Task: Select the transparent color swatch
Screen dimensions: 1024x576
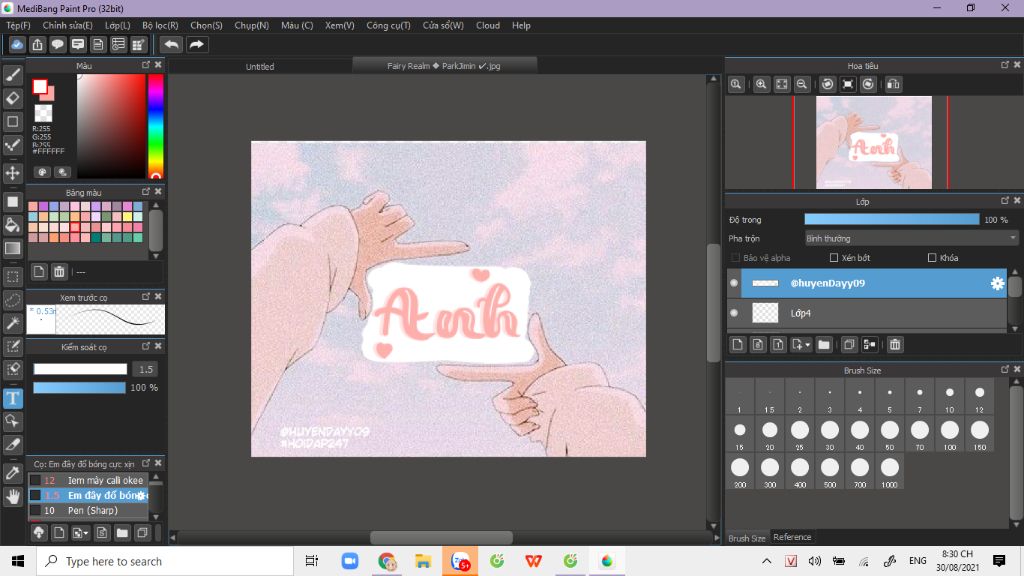Action: pos(43,113)
